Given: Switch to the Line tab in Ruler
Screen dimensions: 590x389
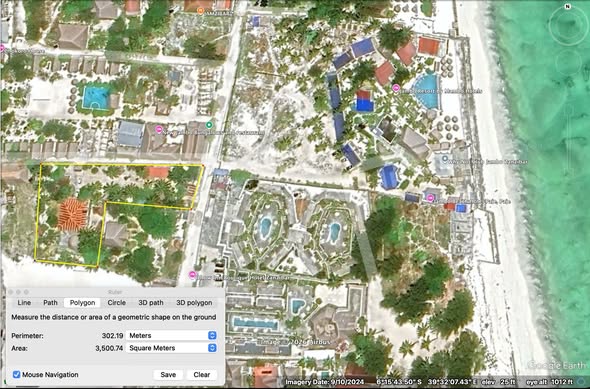Looking at the screenshot, I should click(x=24, y=302).
